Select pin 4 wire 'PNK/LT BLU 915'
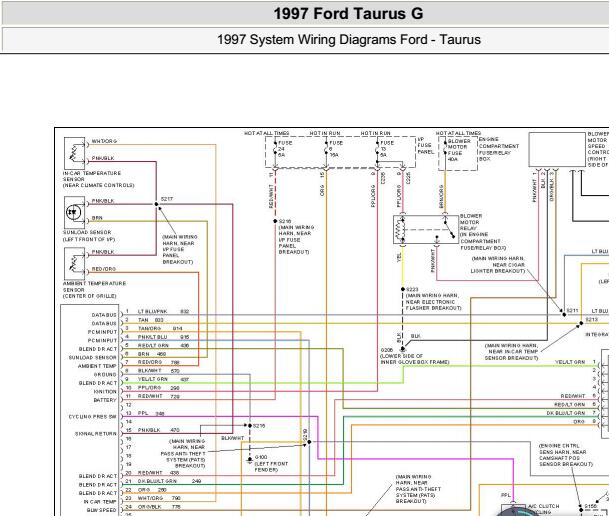This screenshot has height=516, width=609. 163,337
